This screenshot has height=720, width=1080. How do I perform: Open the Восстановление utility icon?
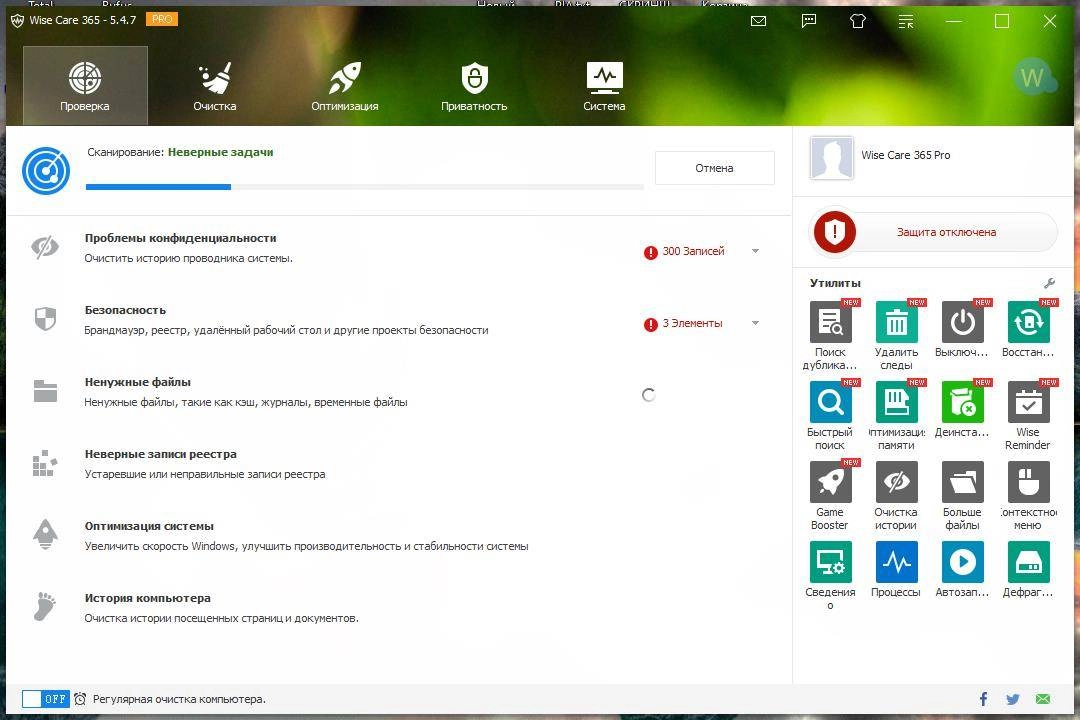[1028, 322]
